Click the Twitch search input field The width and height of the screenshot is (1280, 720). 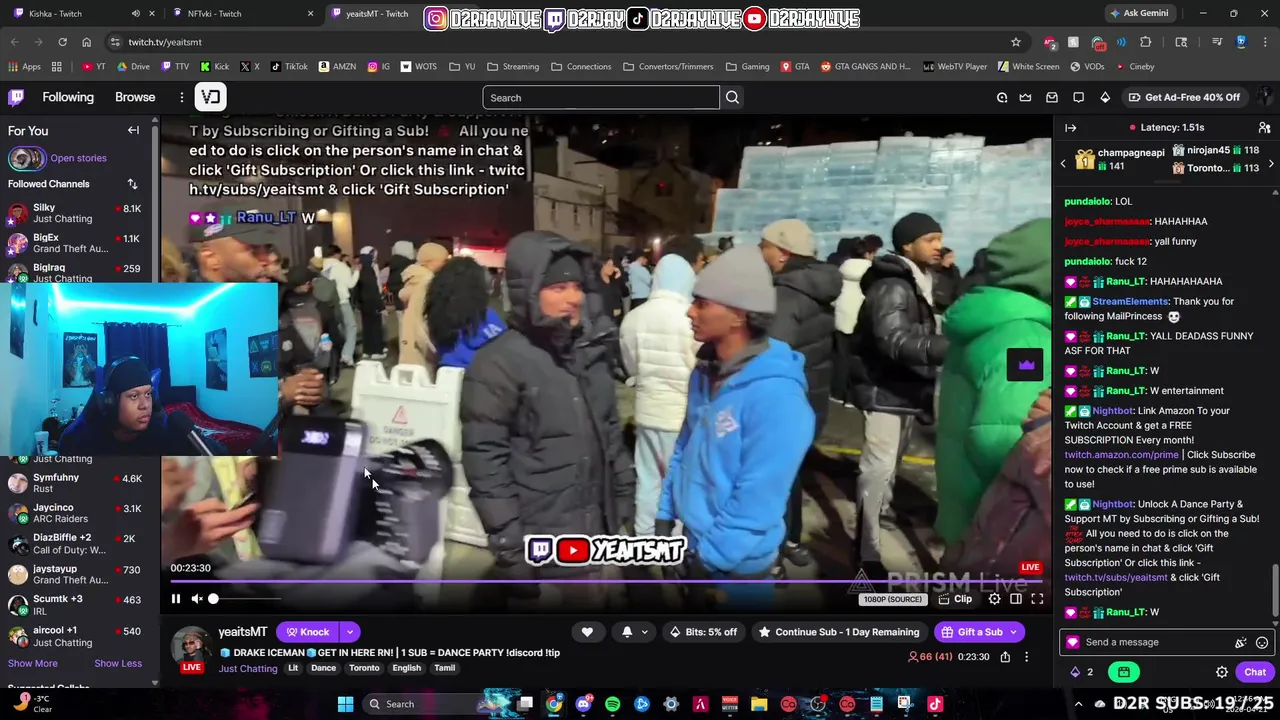[600, 97]
